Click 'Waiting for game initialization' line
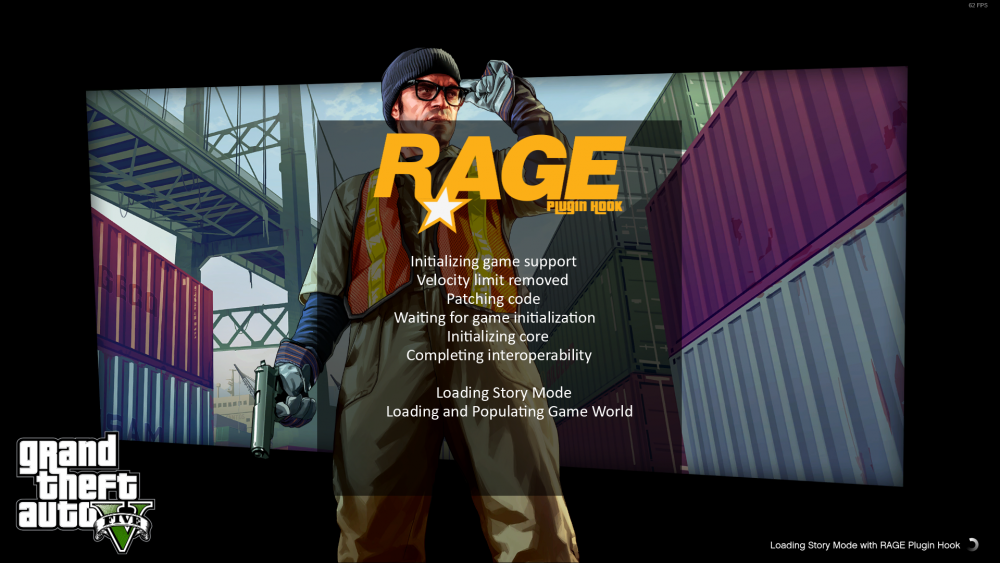The height and width of the screenshot is (563, 1000). coord(494,318)
